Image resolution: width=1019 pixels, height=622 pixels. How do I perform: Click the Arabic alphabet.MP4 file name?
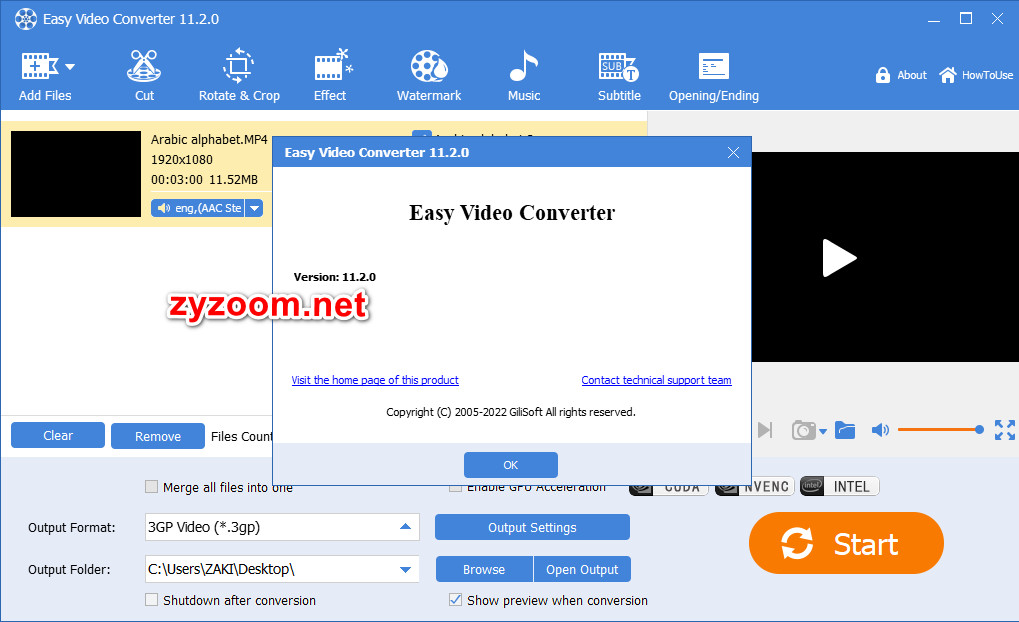(x=209, y=139)
